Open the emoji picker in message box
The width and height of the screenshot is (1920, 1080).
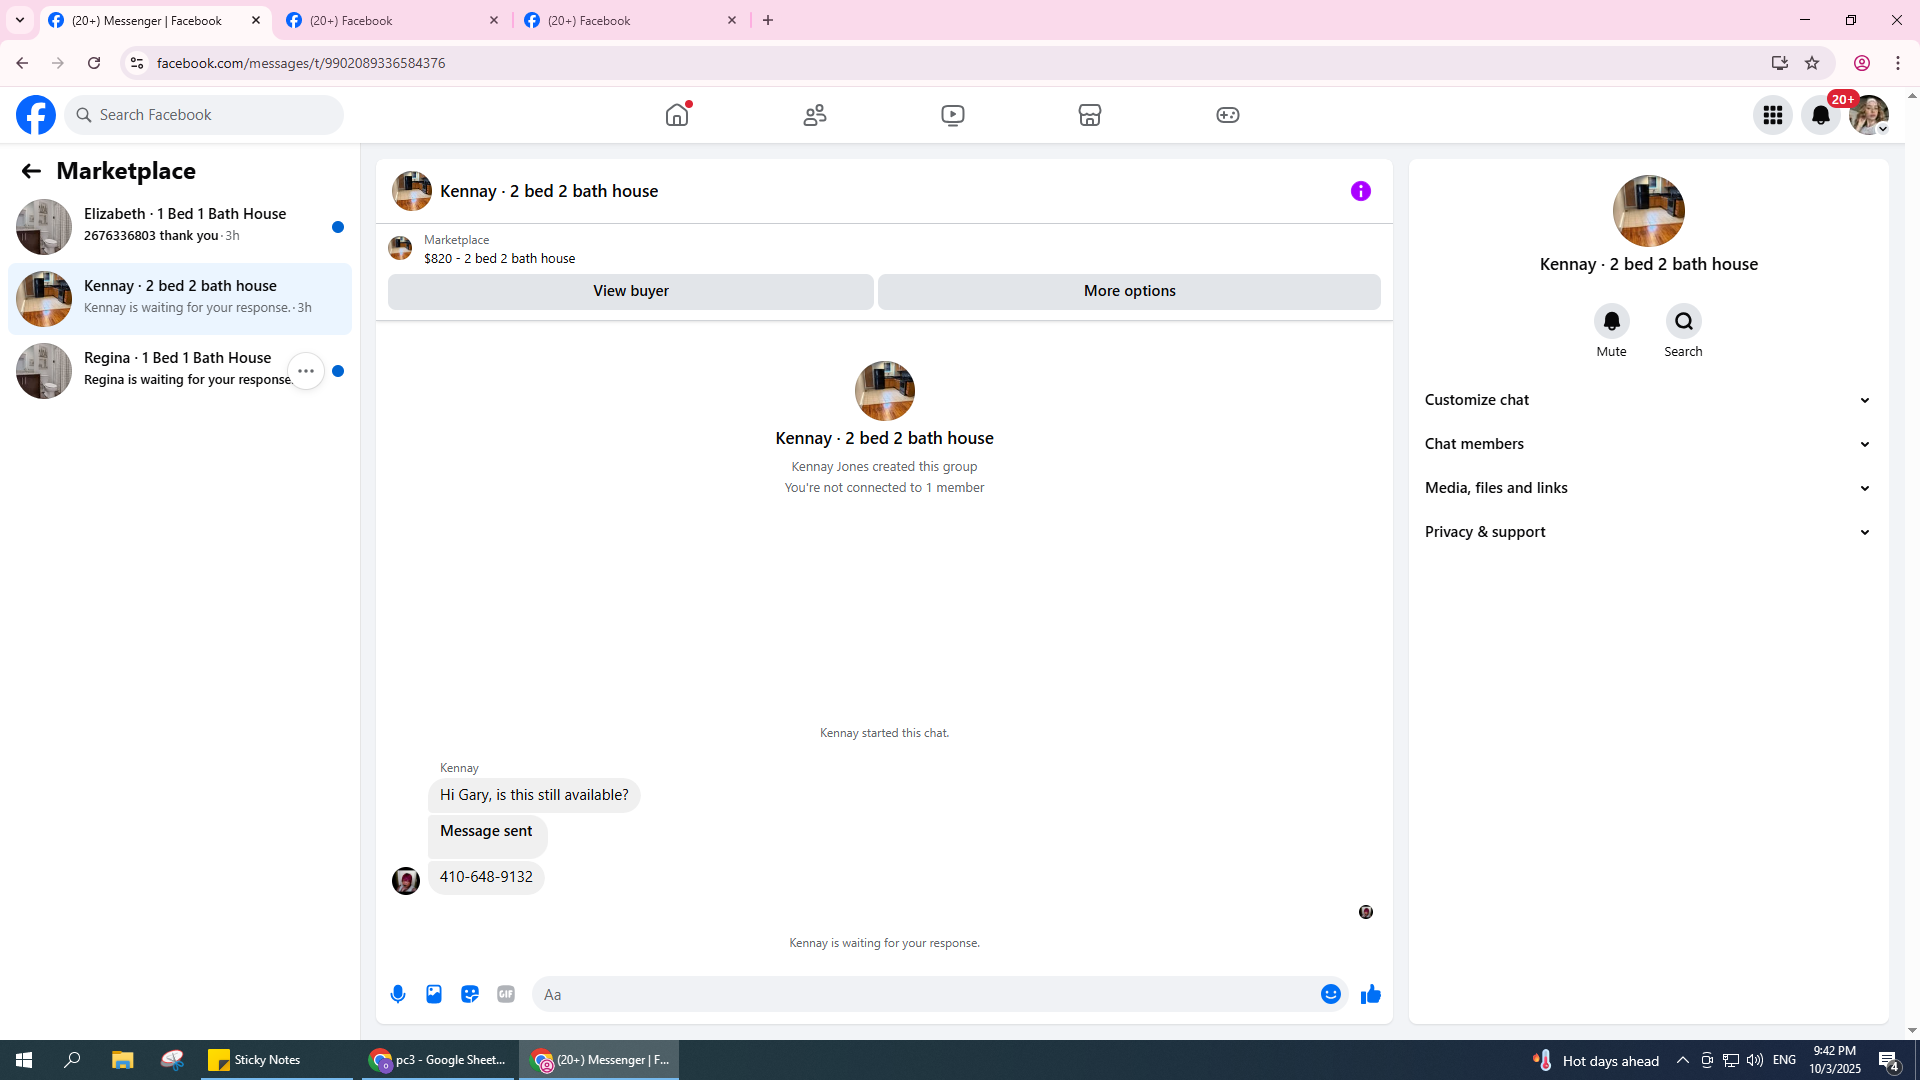1331,994
